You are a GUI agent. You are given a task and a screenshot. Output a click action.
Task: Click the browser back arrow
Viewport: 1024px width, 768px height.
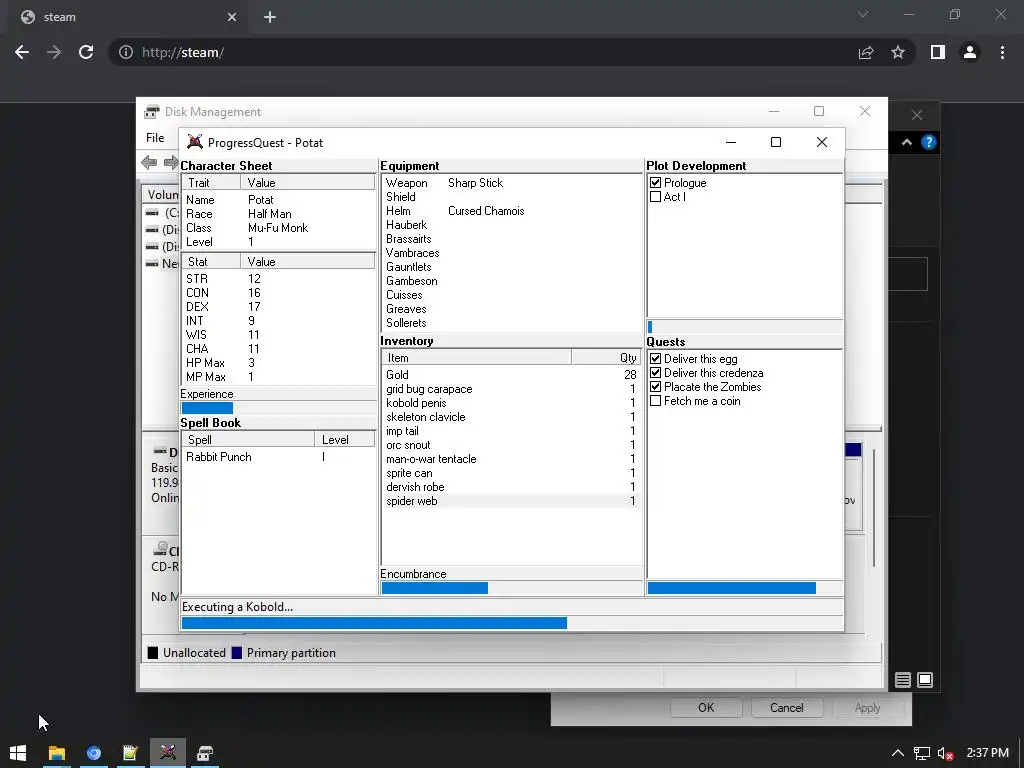22,52
